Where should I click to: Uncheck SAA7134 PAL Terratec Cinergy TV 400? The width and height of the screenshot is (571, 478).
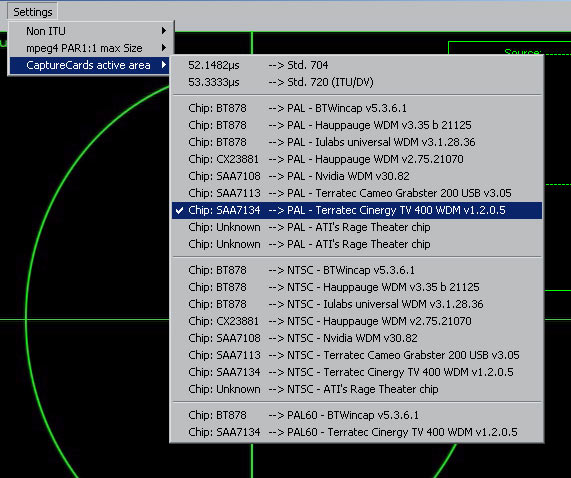(357, 210)
